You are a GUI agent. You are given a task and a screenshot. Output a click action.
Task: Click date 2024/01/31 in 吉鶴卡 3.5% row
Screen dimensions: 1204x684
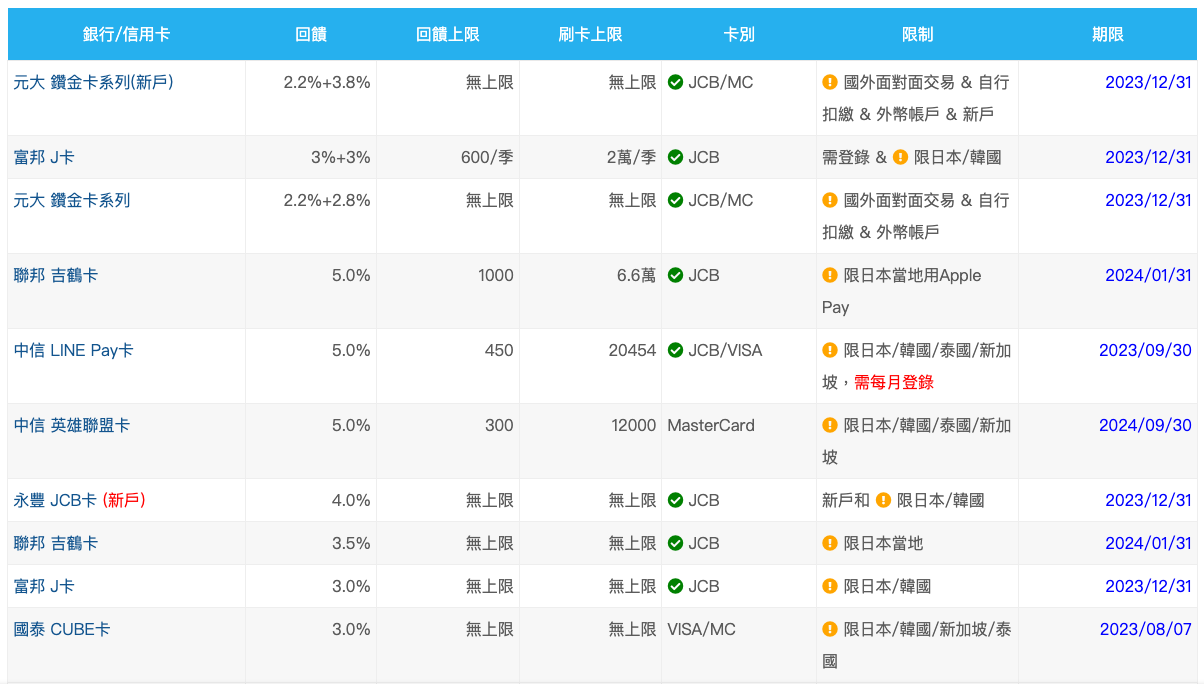click(1148, 543)
